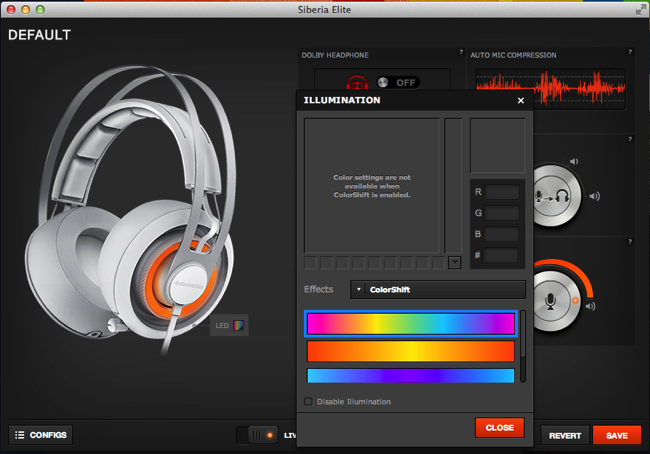Image resolution: width=650 pixels, height=454 pixels.
Task: Open Auto Mic Compression help question mark
Action: tap(630, 52)
